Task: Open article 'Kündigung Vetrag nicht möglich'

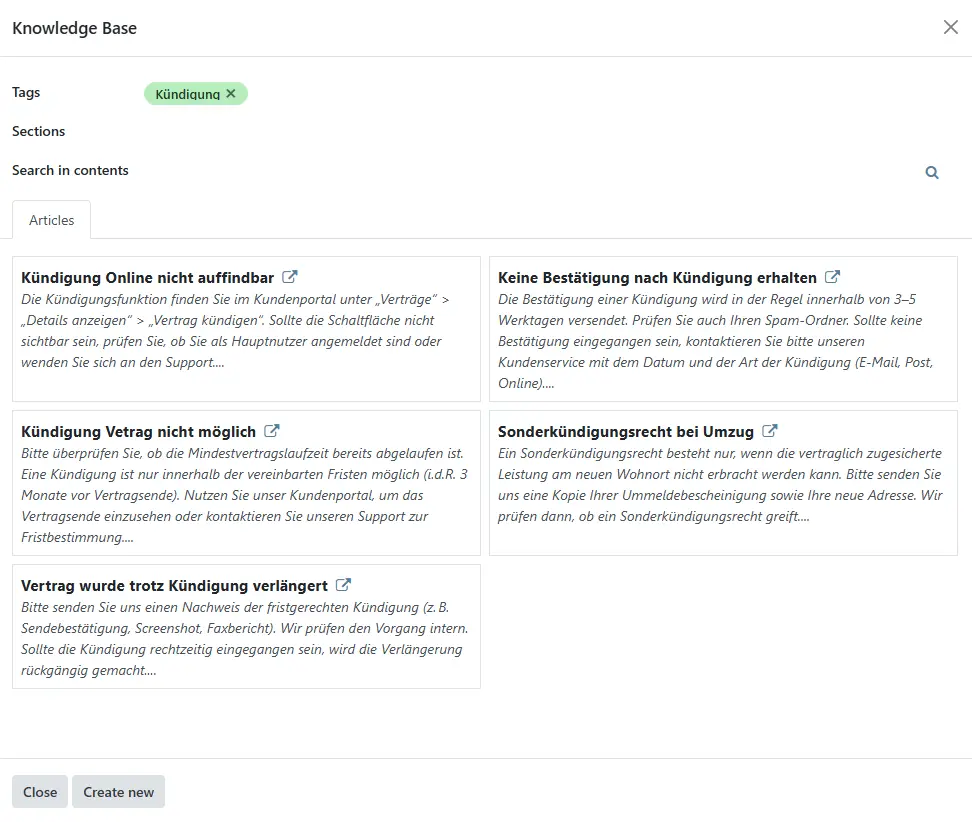Action: [138, 431]
